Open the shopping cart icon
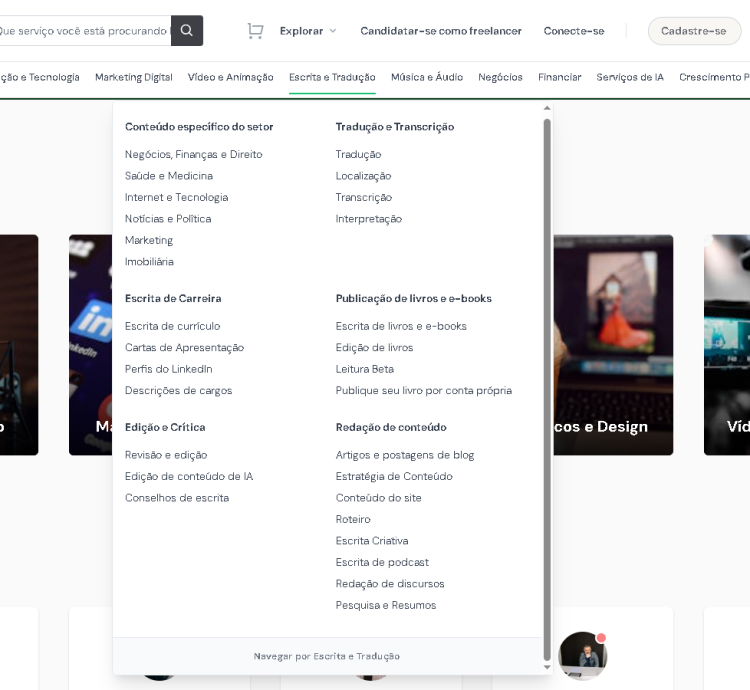 click(255, 31)
